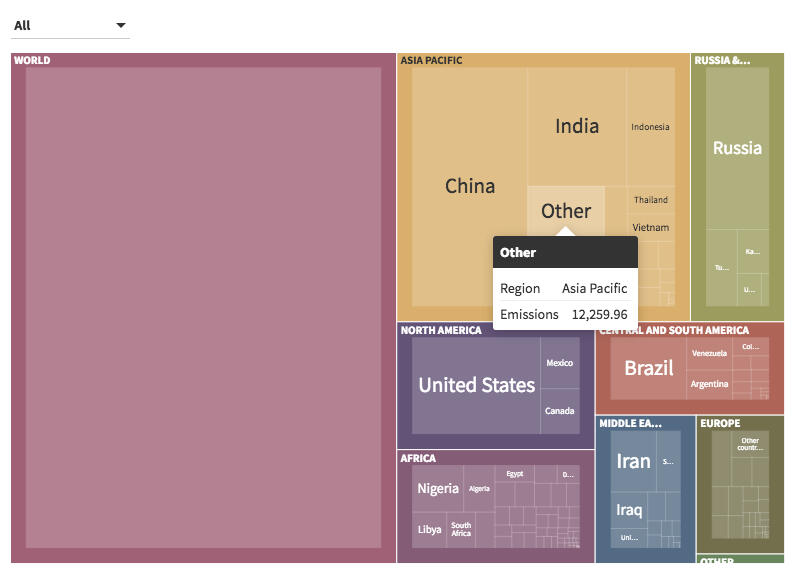Click the Asia Pacific region header
The width and height of the screenshot is (796, 575).
(x=432, y=60)
